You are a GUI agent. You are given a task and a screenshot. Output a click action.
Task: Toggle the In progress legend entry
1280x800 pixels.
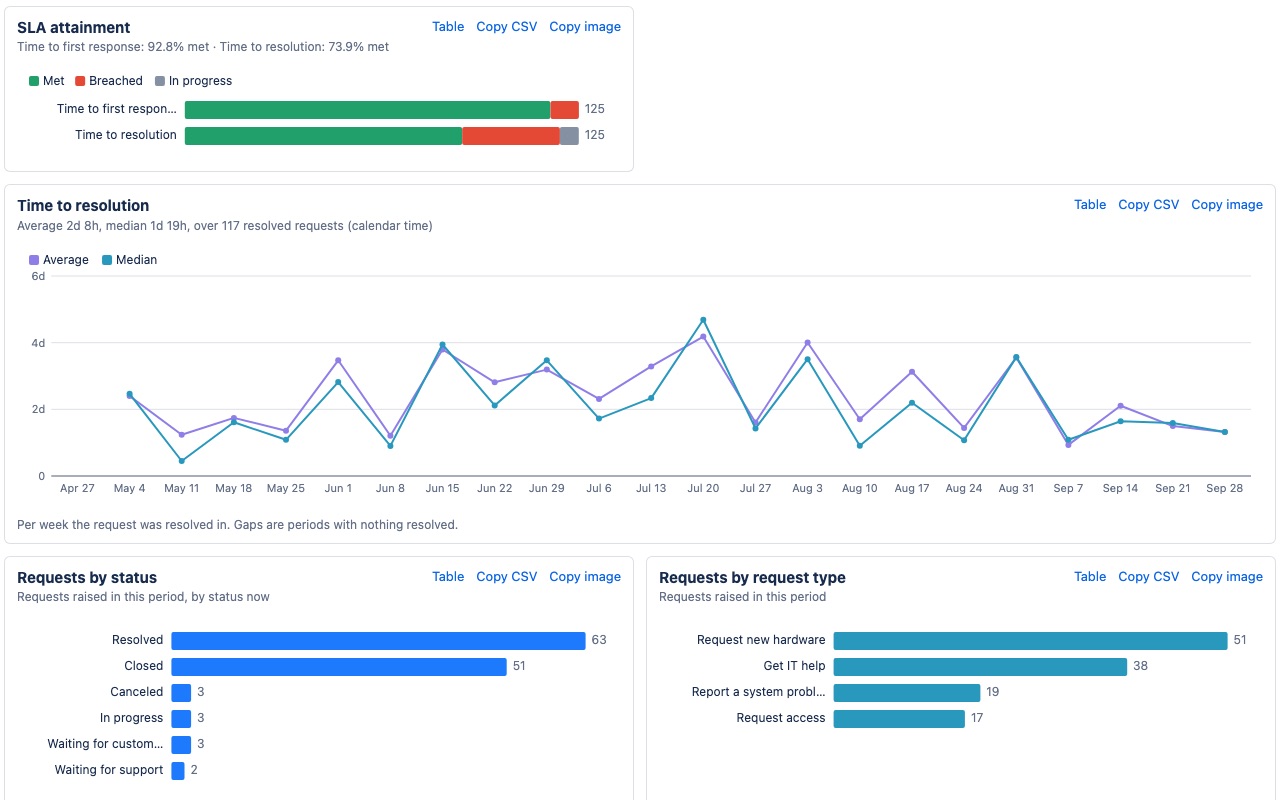pos(193,81)
